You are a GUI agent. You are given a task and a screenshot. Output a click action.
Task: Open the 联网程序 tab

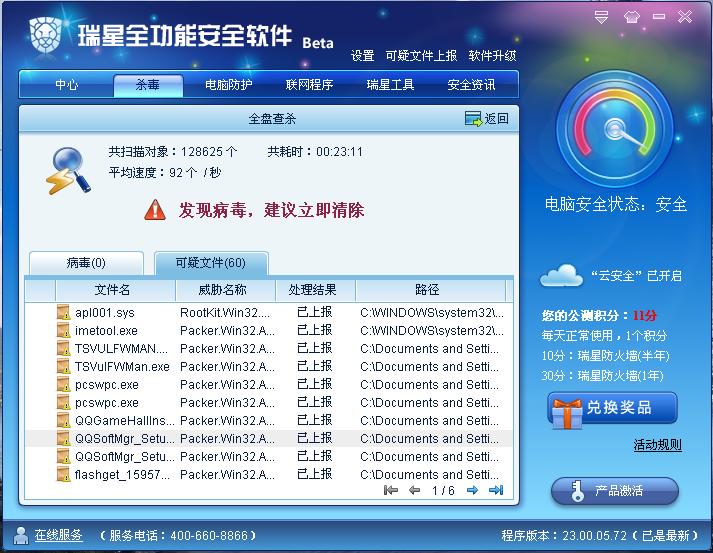click(309, 85)
